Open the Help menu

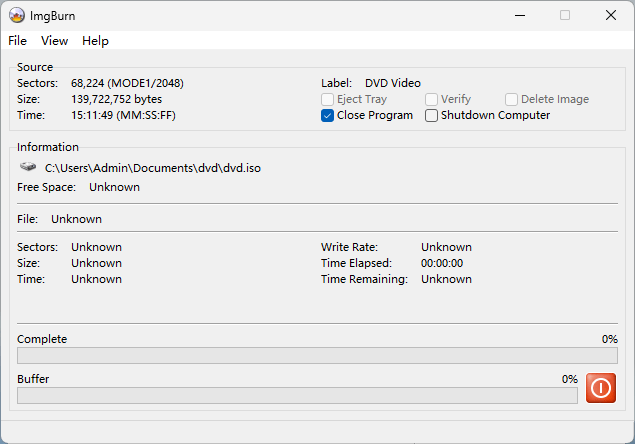pyautogui.click(x=95, y=41)
